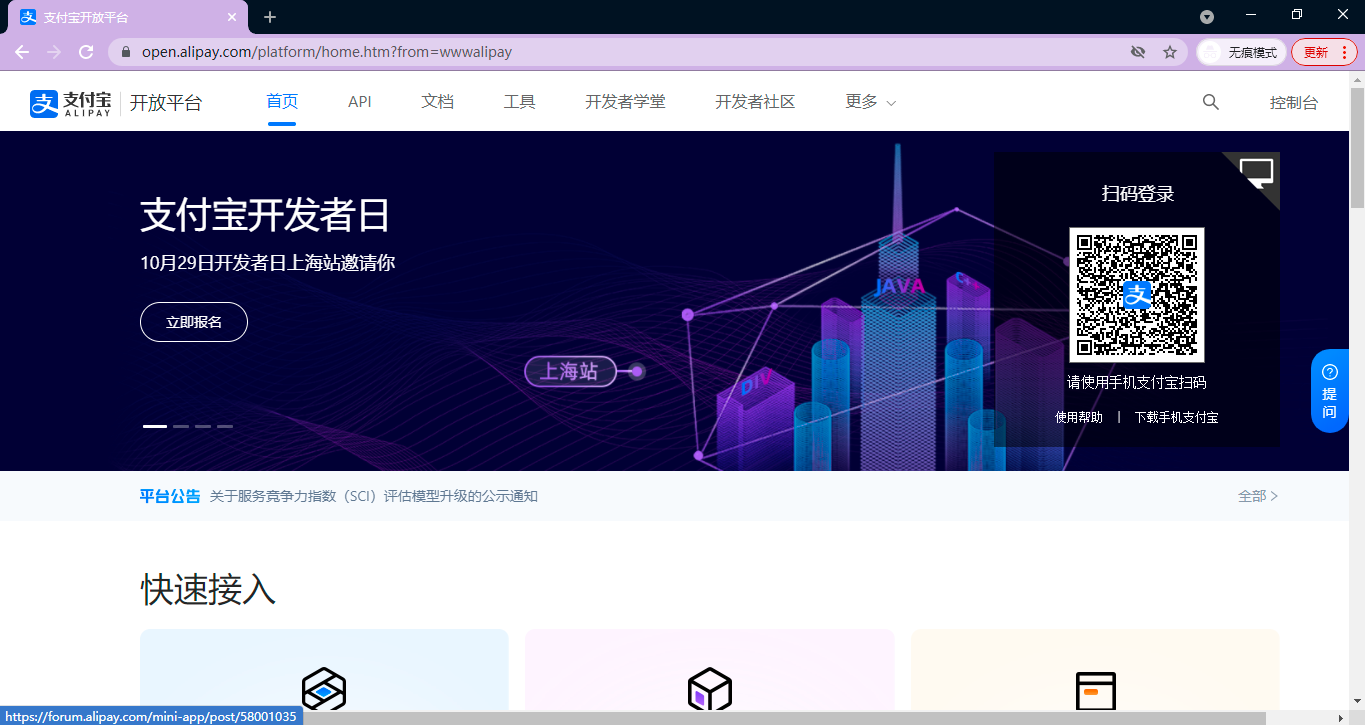Click the orange card icon on the right quick-access card
The height and width of the screenshot is (725, 1365).
point(1094,690)
